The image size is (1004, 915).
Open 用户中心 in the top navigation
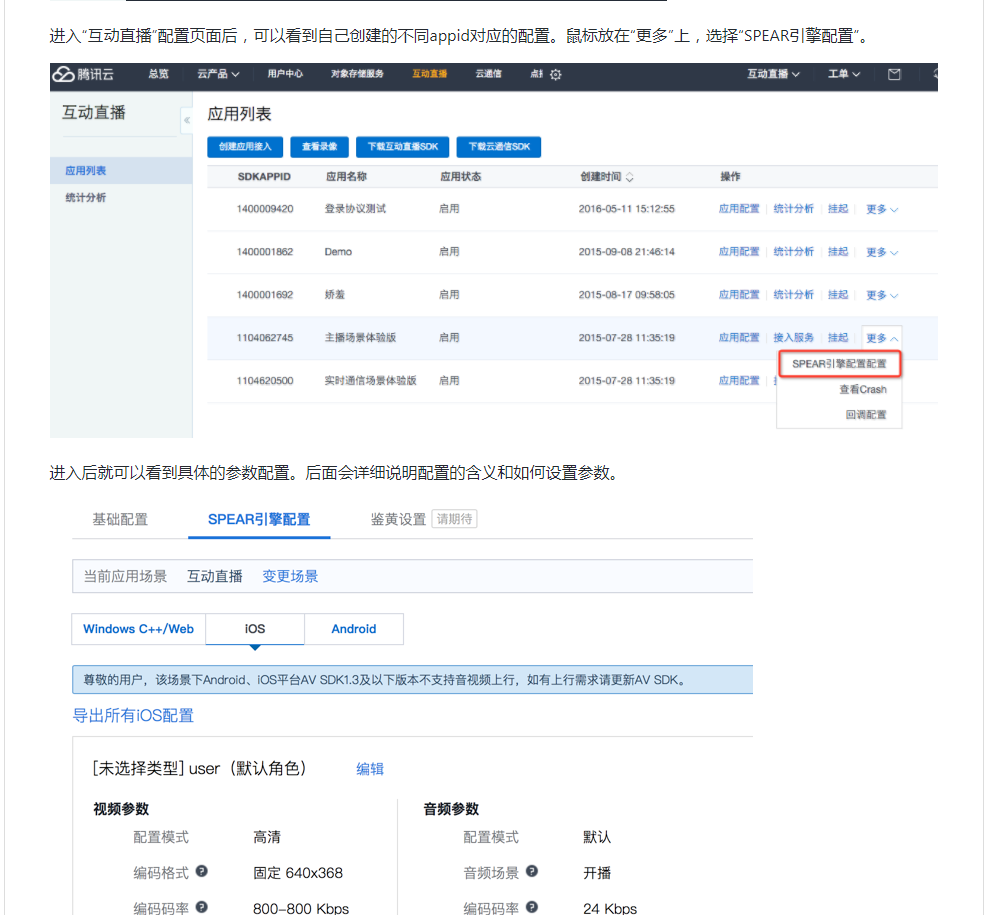285,74
